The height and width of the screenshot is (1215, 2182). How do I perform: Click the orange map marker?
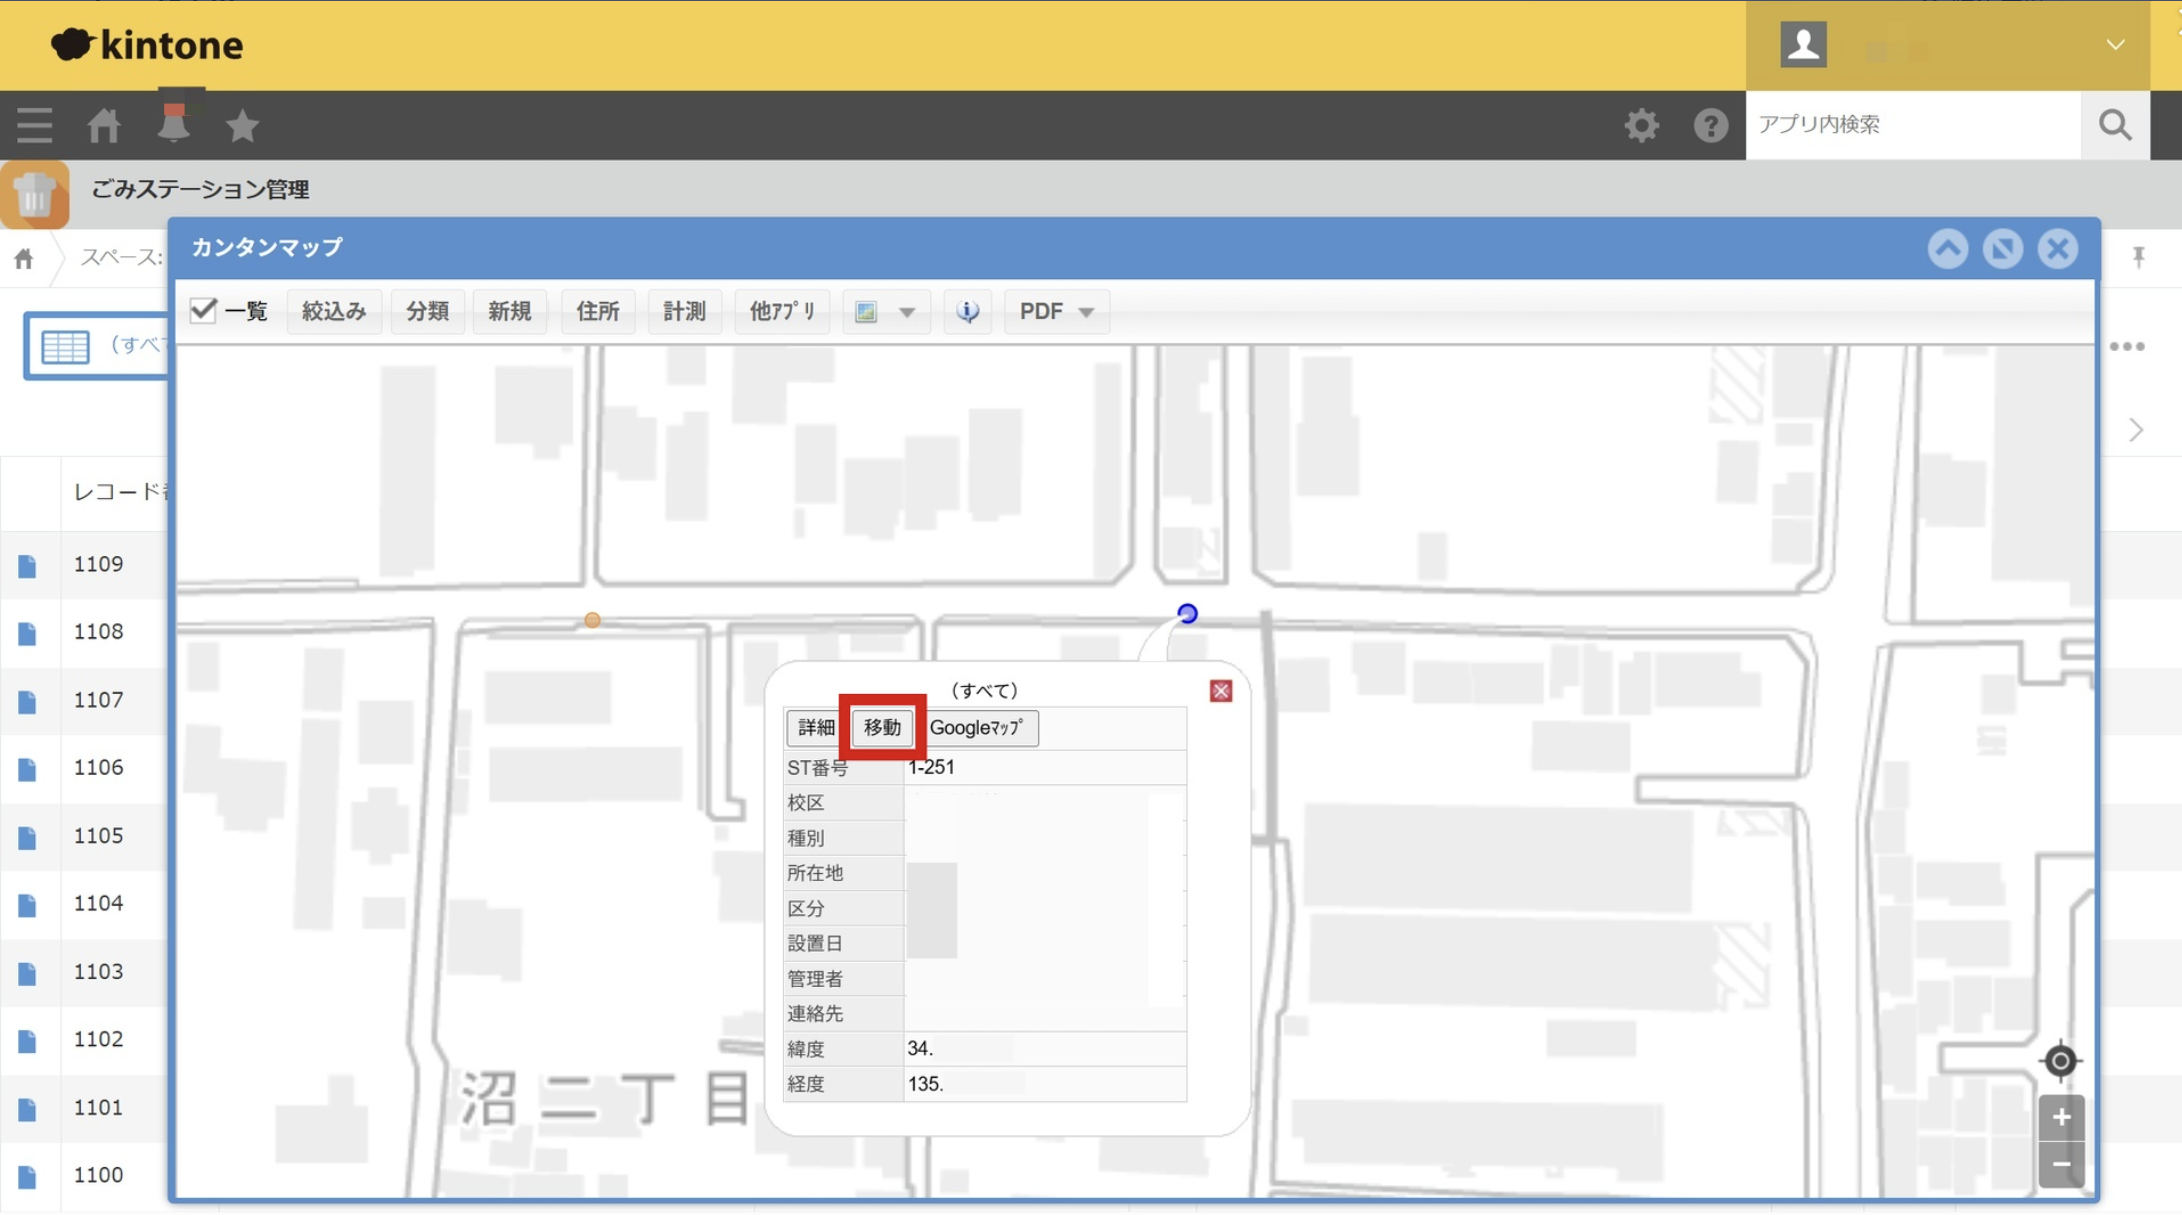(592, 621)
